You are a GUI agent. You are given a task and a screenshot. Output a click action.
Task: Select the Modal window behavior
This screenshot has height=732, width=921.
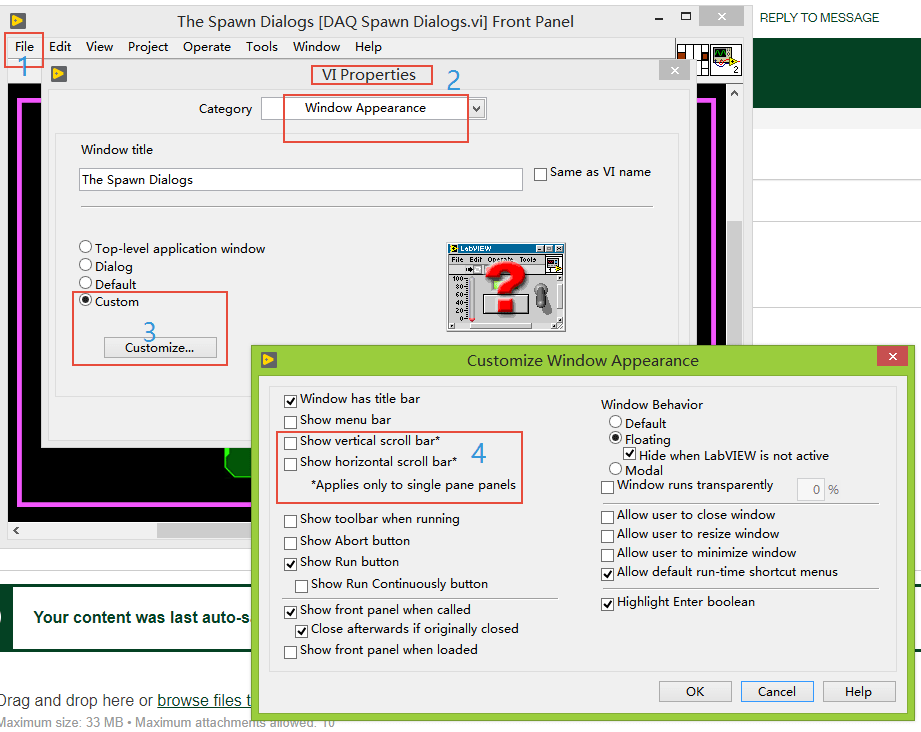[616, 470]
